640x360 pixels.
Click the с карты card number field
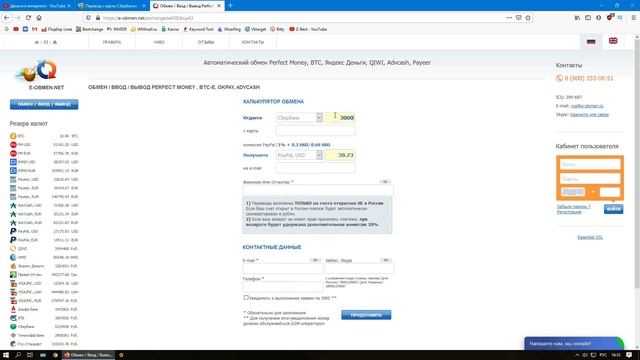pos(316,131)
